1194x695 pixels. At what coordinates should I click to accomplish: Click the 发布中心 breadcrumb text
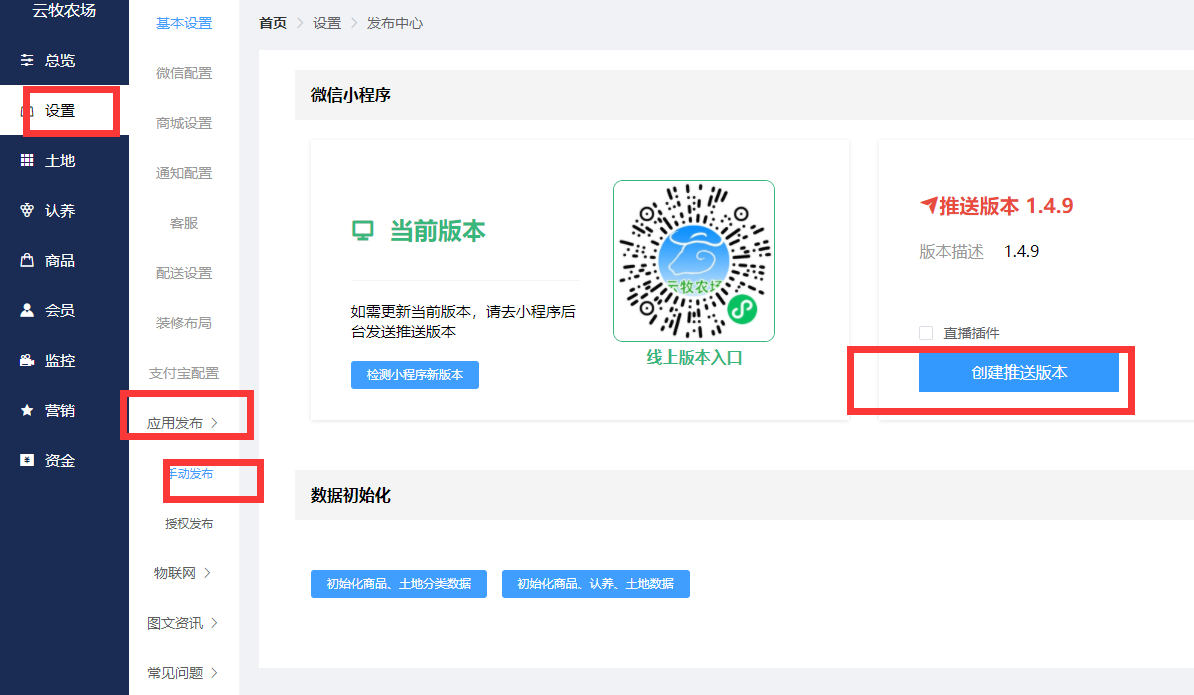tap(394, 23)
